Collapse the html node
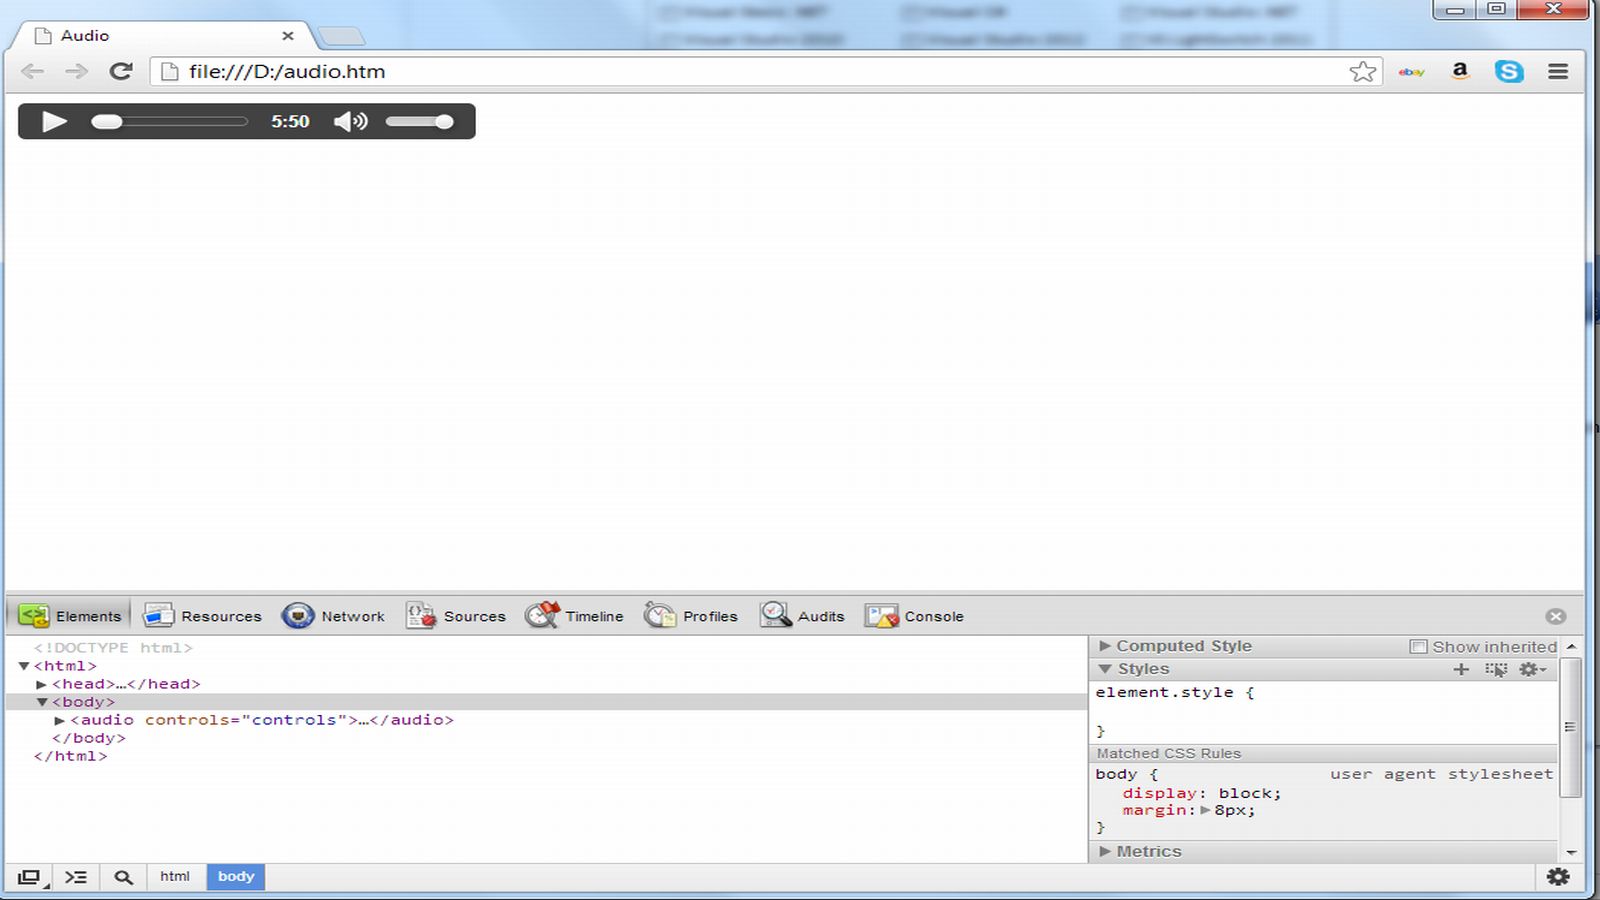The width and height of the screenshot is (1600, 900). click(24, 666)
